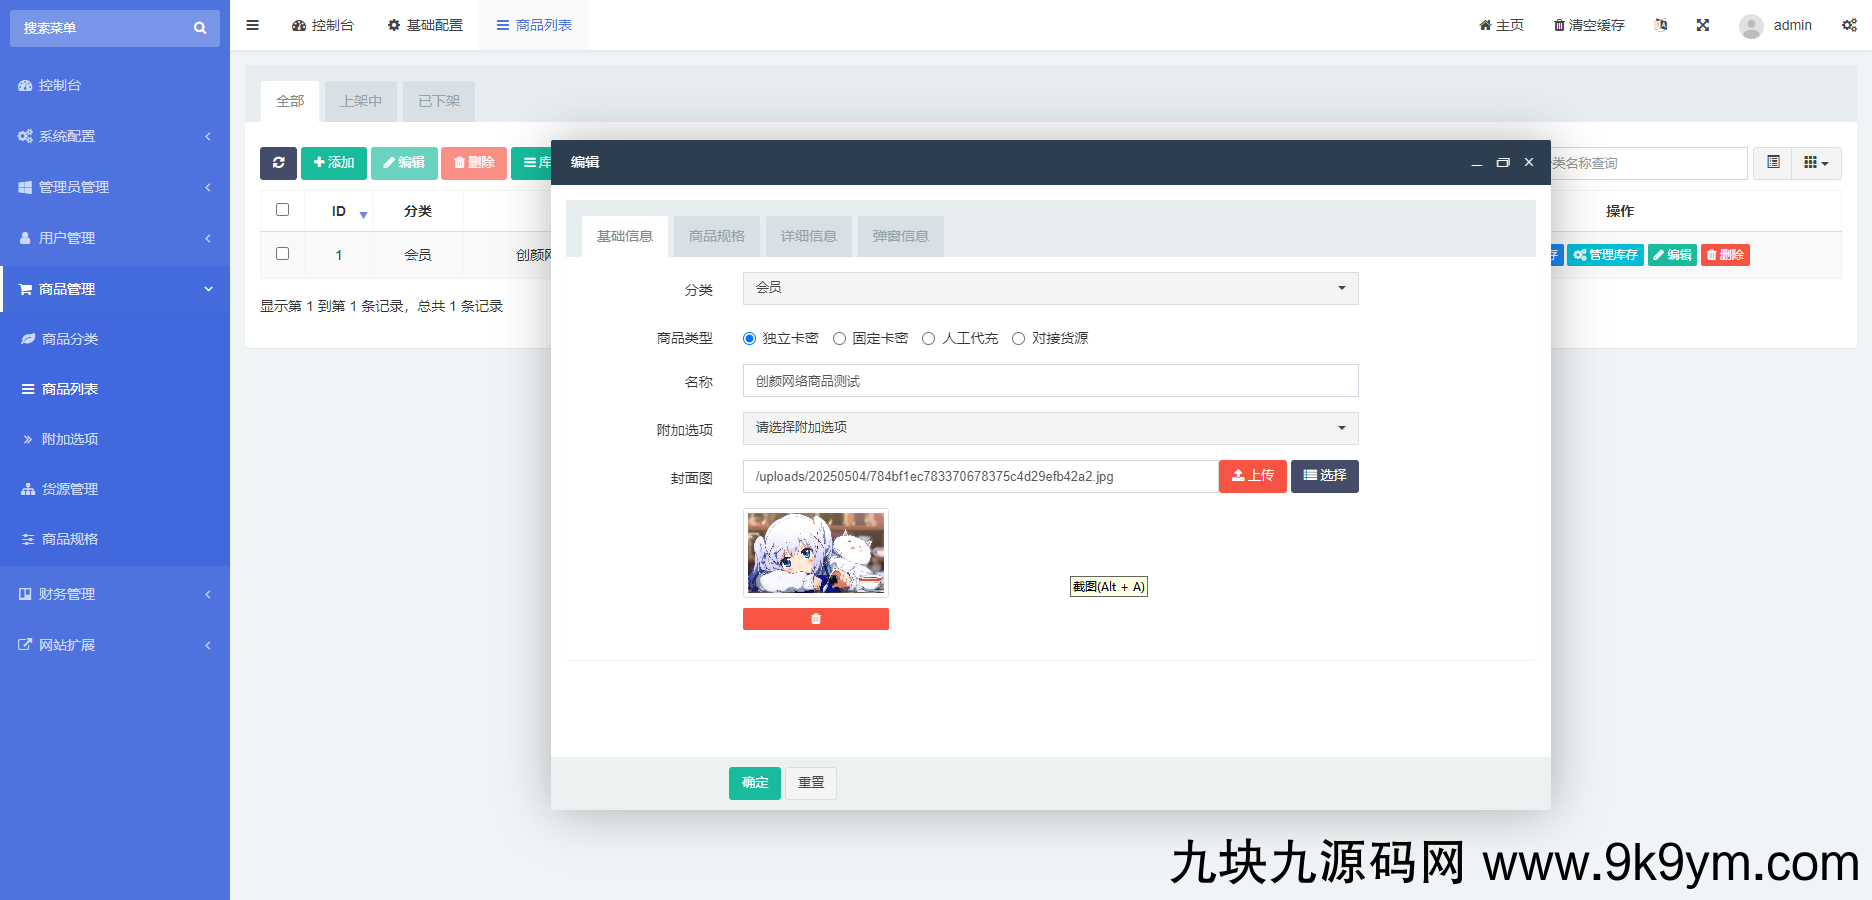Switch to the 已下架 tab in product list
1872x900 pixels.
(x=438, y=100)
